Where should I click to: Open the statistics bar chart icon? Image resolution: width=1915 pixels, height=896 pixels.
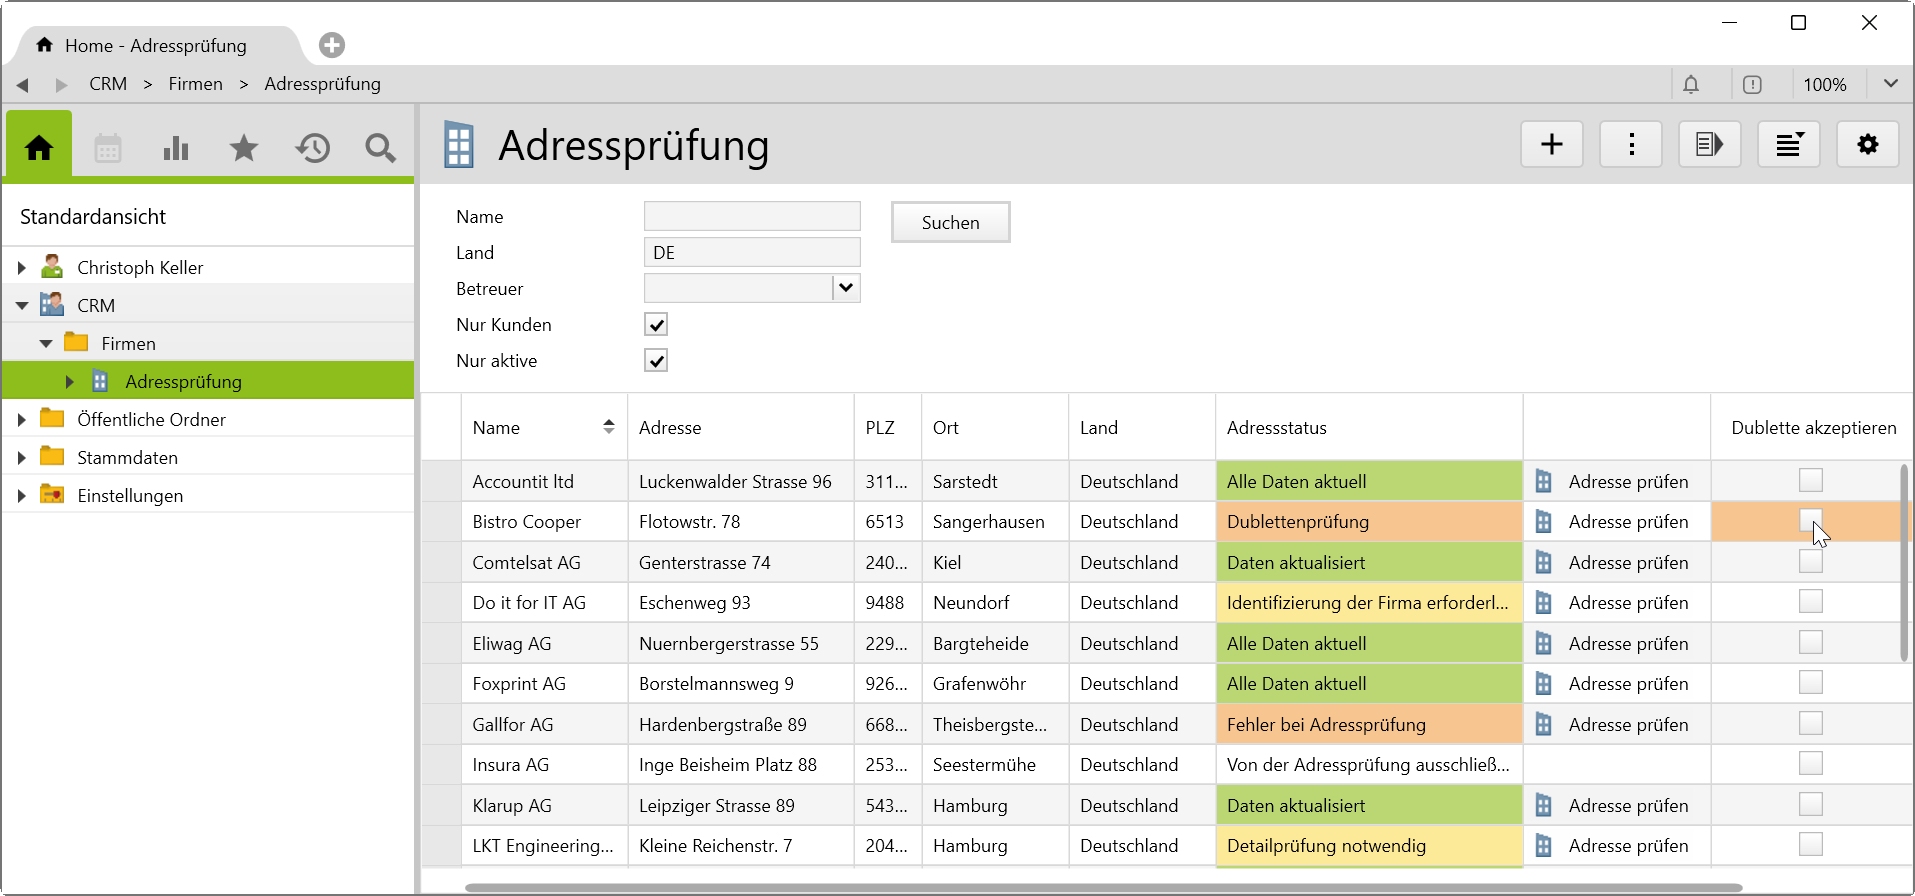click(176, 149)
